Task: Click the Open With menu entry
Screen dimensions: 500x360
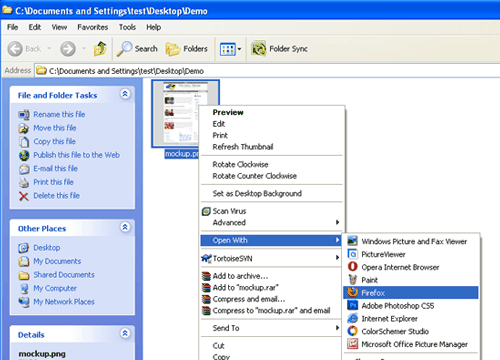Action: point(272,240)
